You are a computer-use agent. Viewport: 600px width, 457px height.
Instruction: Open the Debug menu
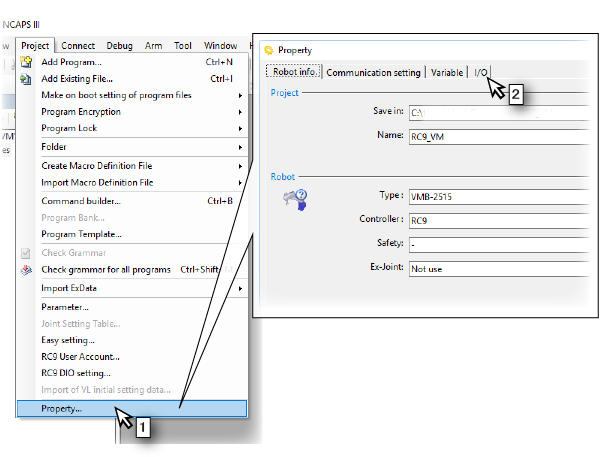coord(119,45)
